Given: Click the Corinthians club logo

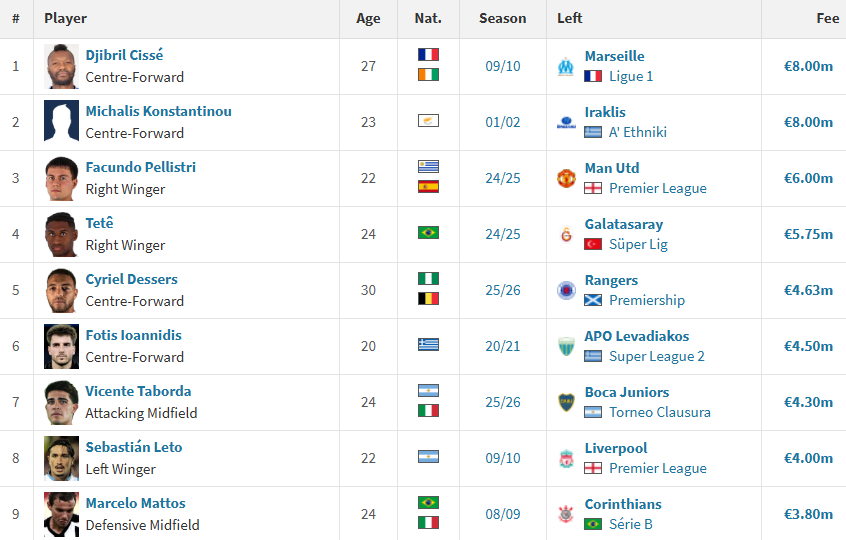Looking at the screenshot, I should [x=566, y=515].
